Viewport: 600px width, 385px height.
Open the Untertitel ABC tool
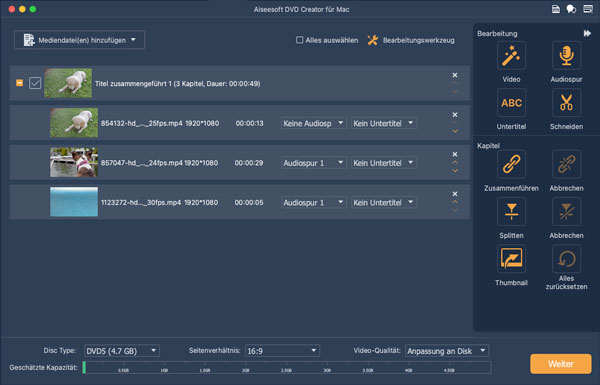511,103
